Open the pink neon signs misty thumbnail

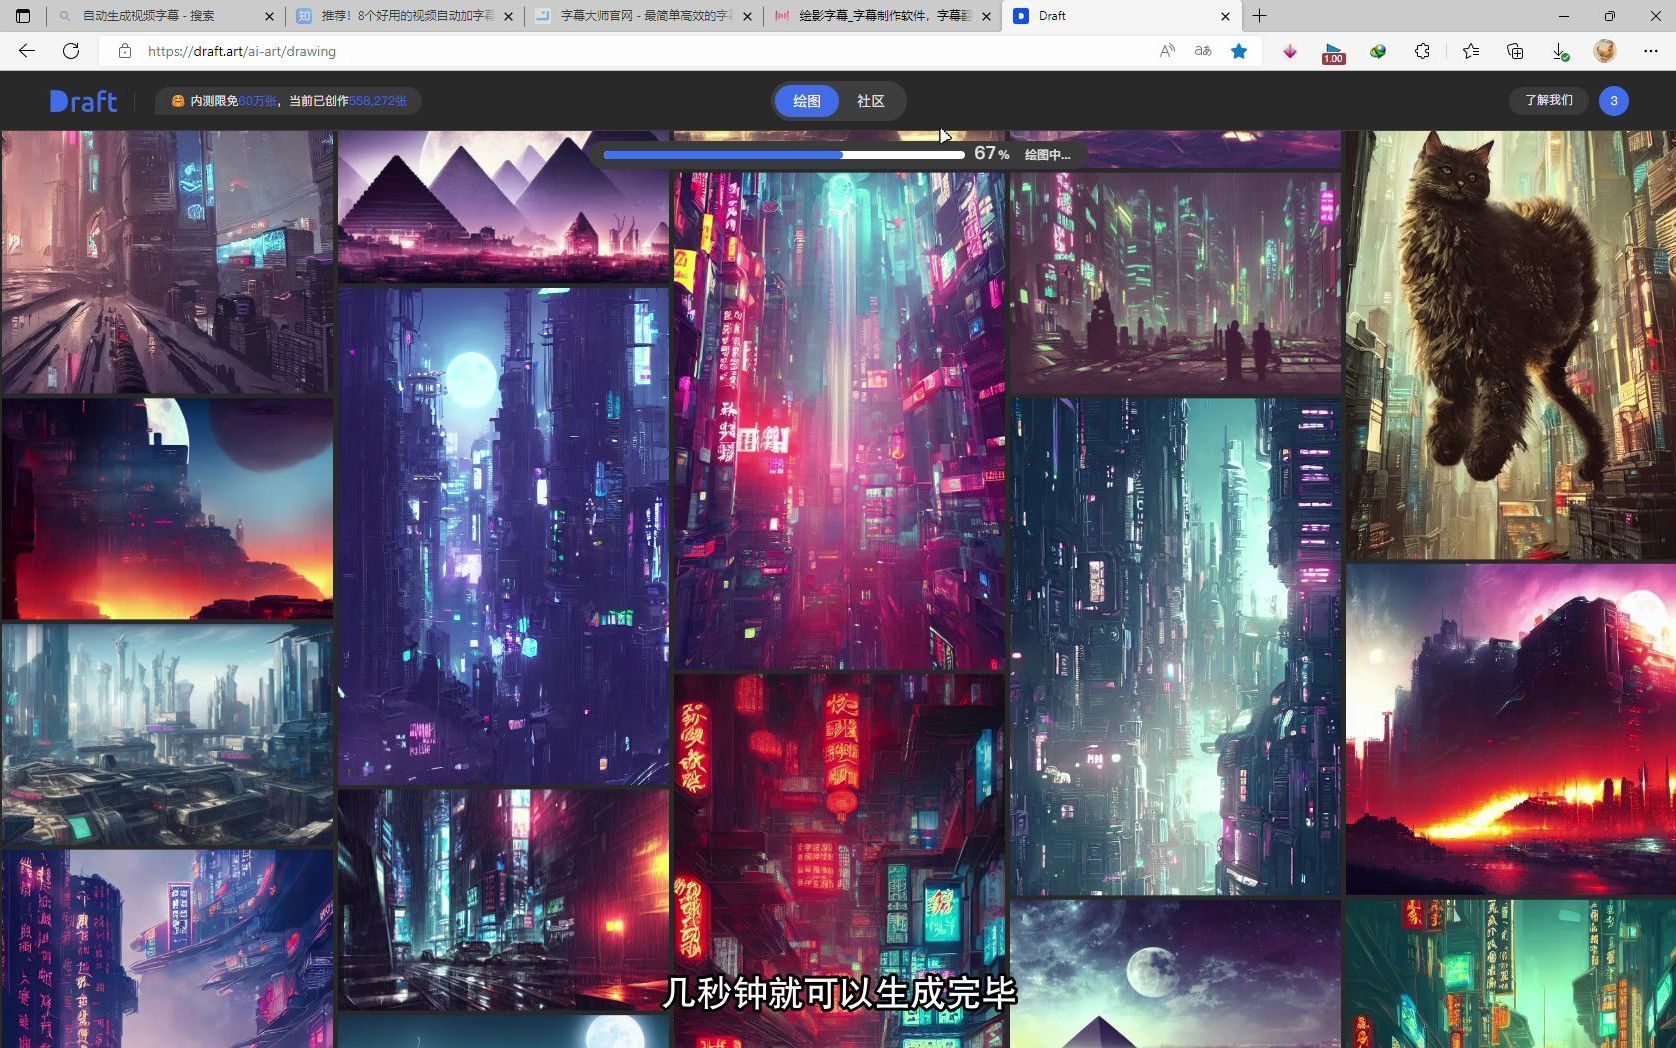pyautogui.click(x=167, y=949)
